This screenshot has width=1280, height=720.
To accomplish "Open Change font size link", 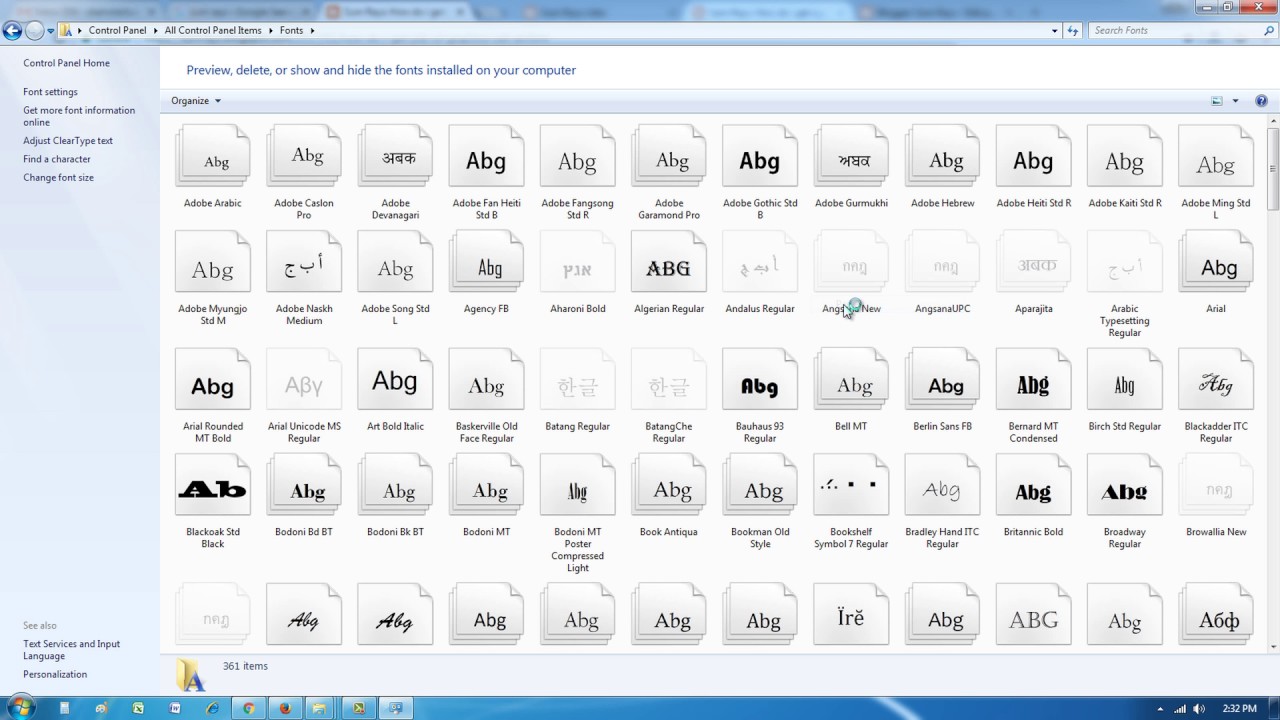I will (58, 178).
